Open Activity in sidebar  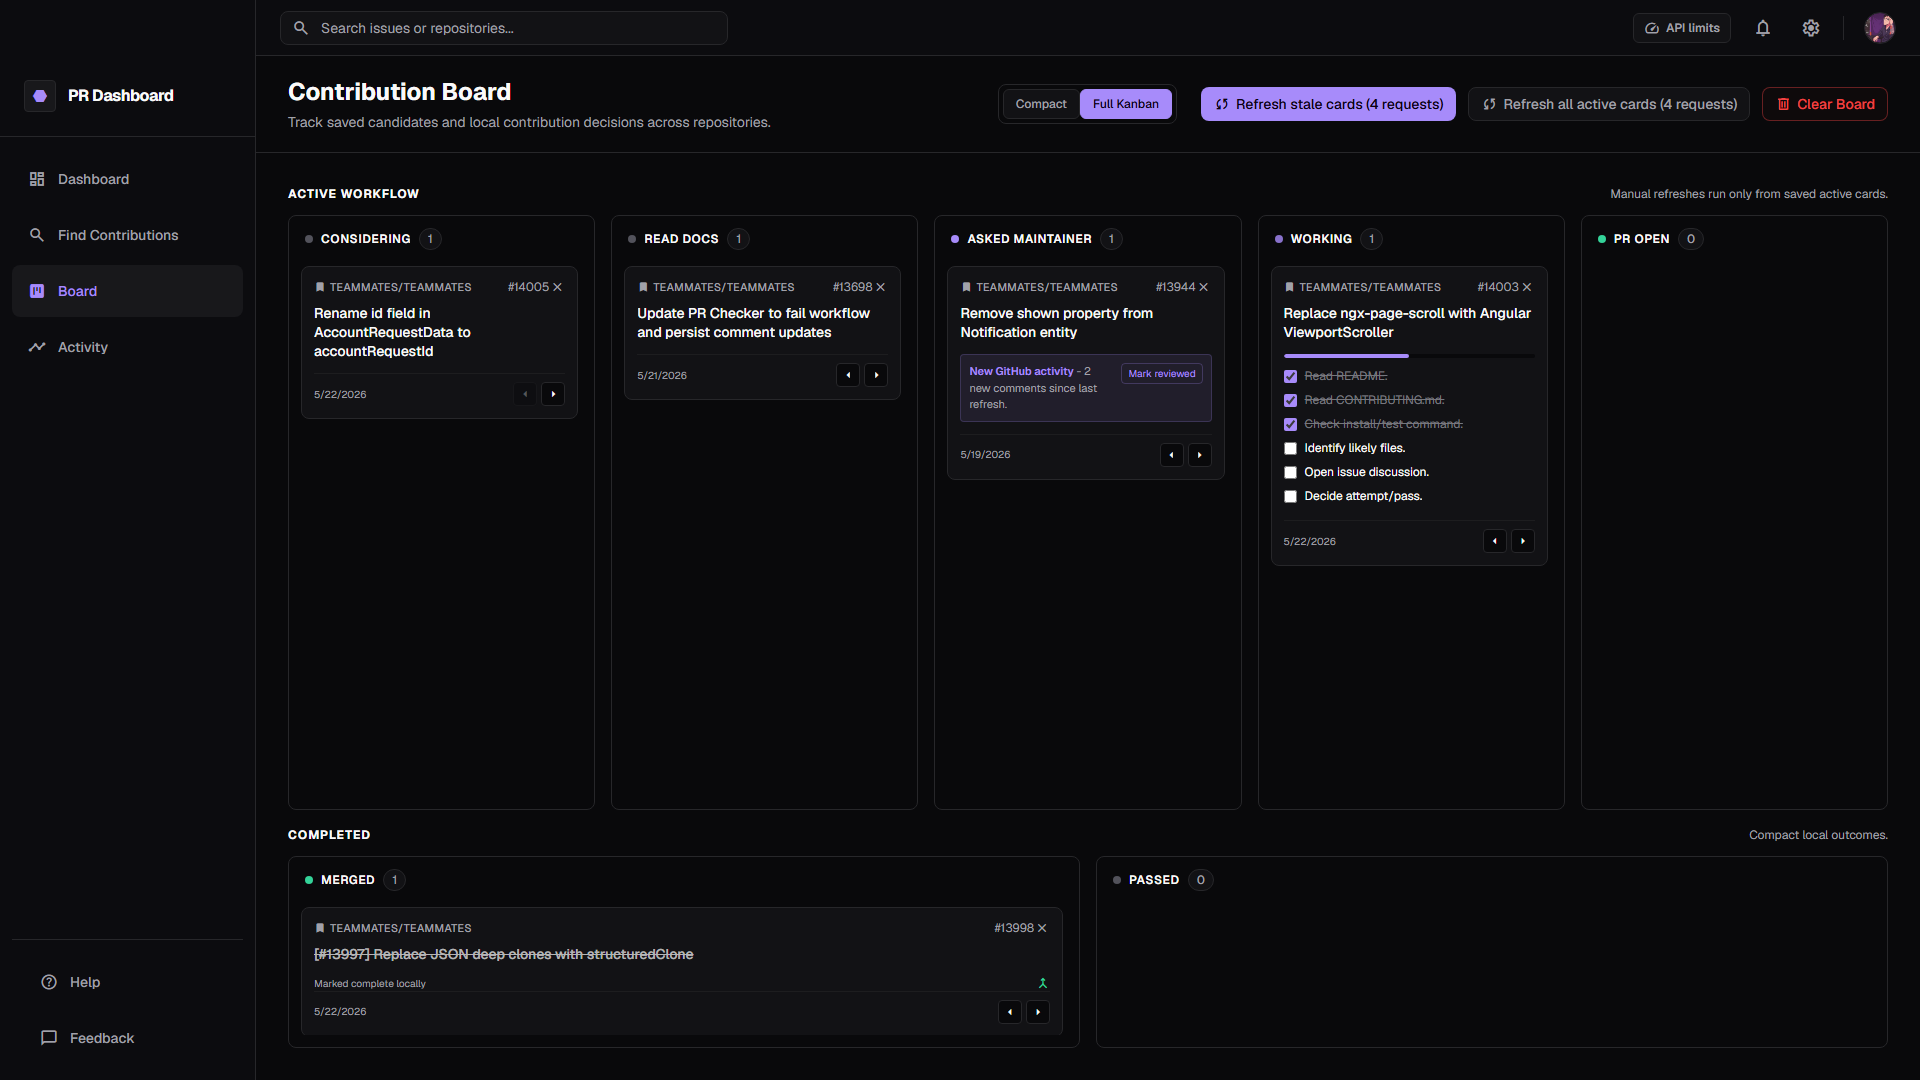[127, 347]
